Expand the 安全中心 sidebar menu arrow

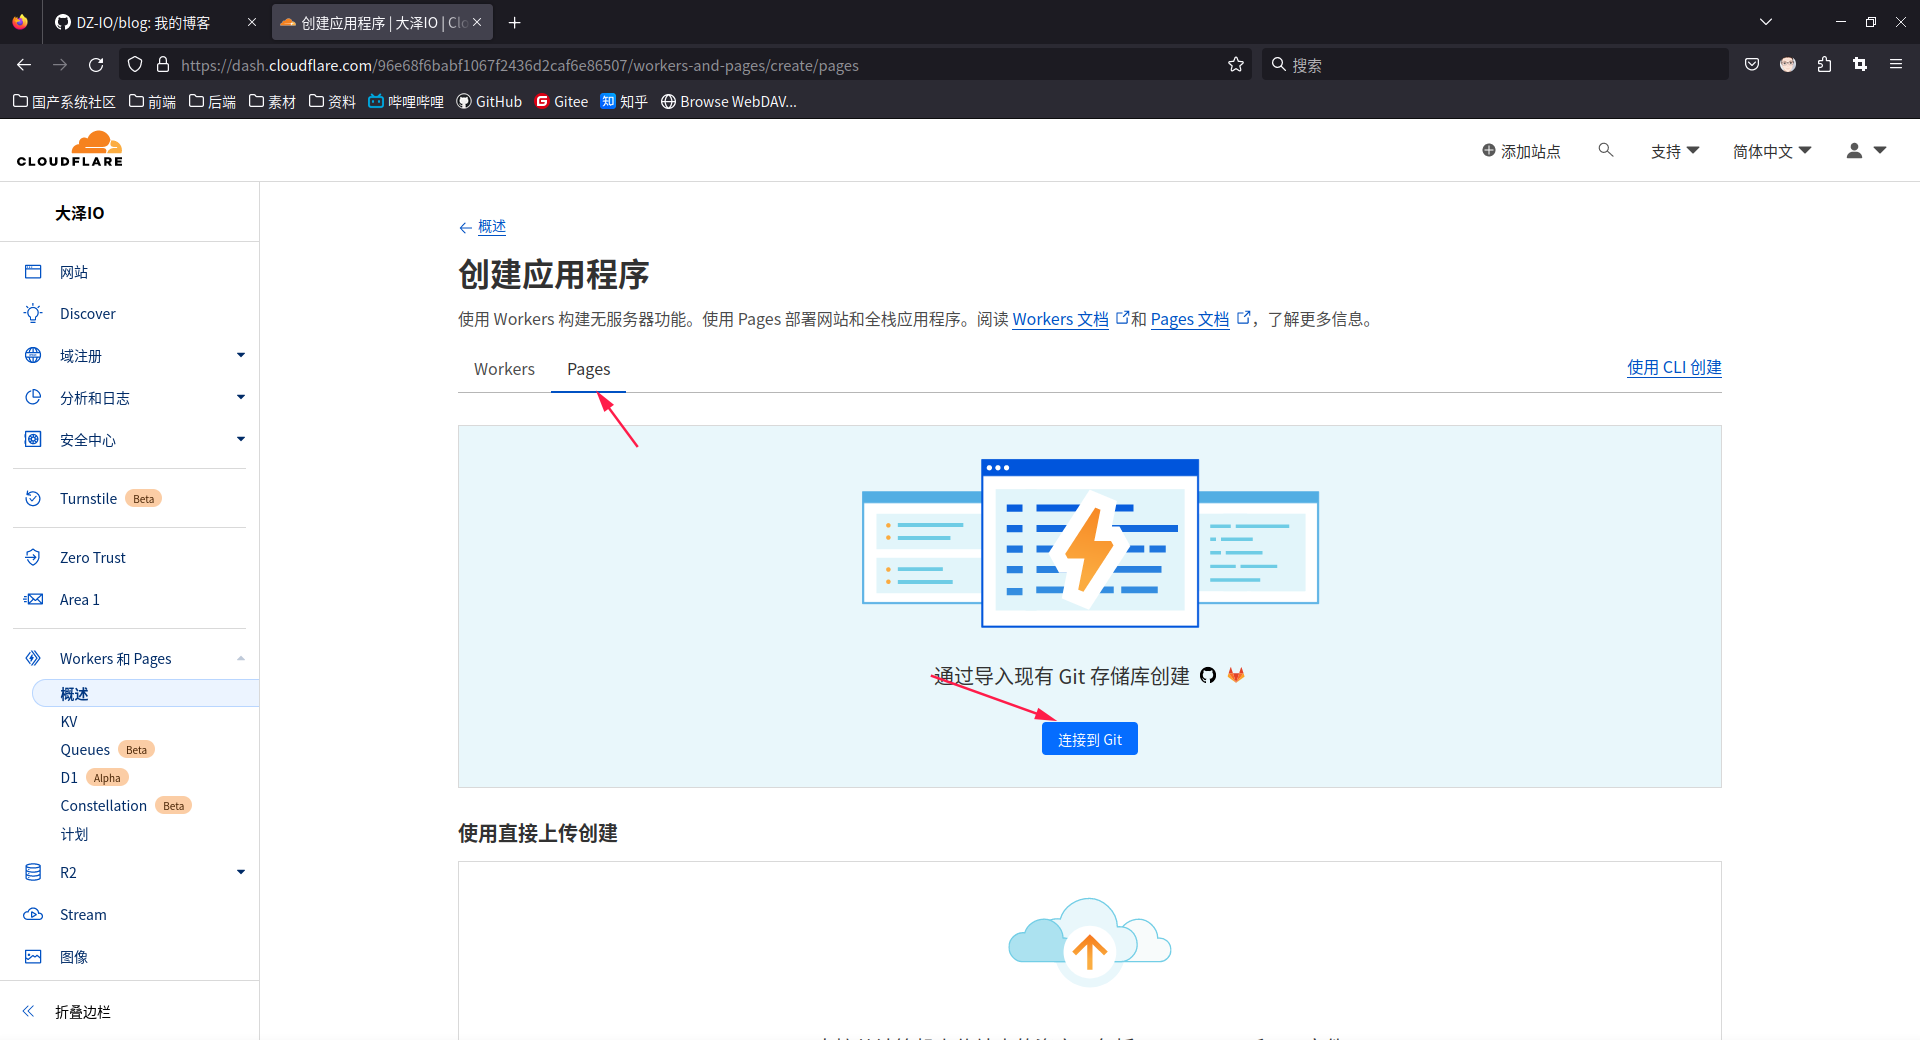pyautogui.click(x=241, y=440)
